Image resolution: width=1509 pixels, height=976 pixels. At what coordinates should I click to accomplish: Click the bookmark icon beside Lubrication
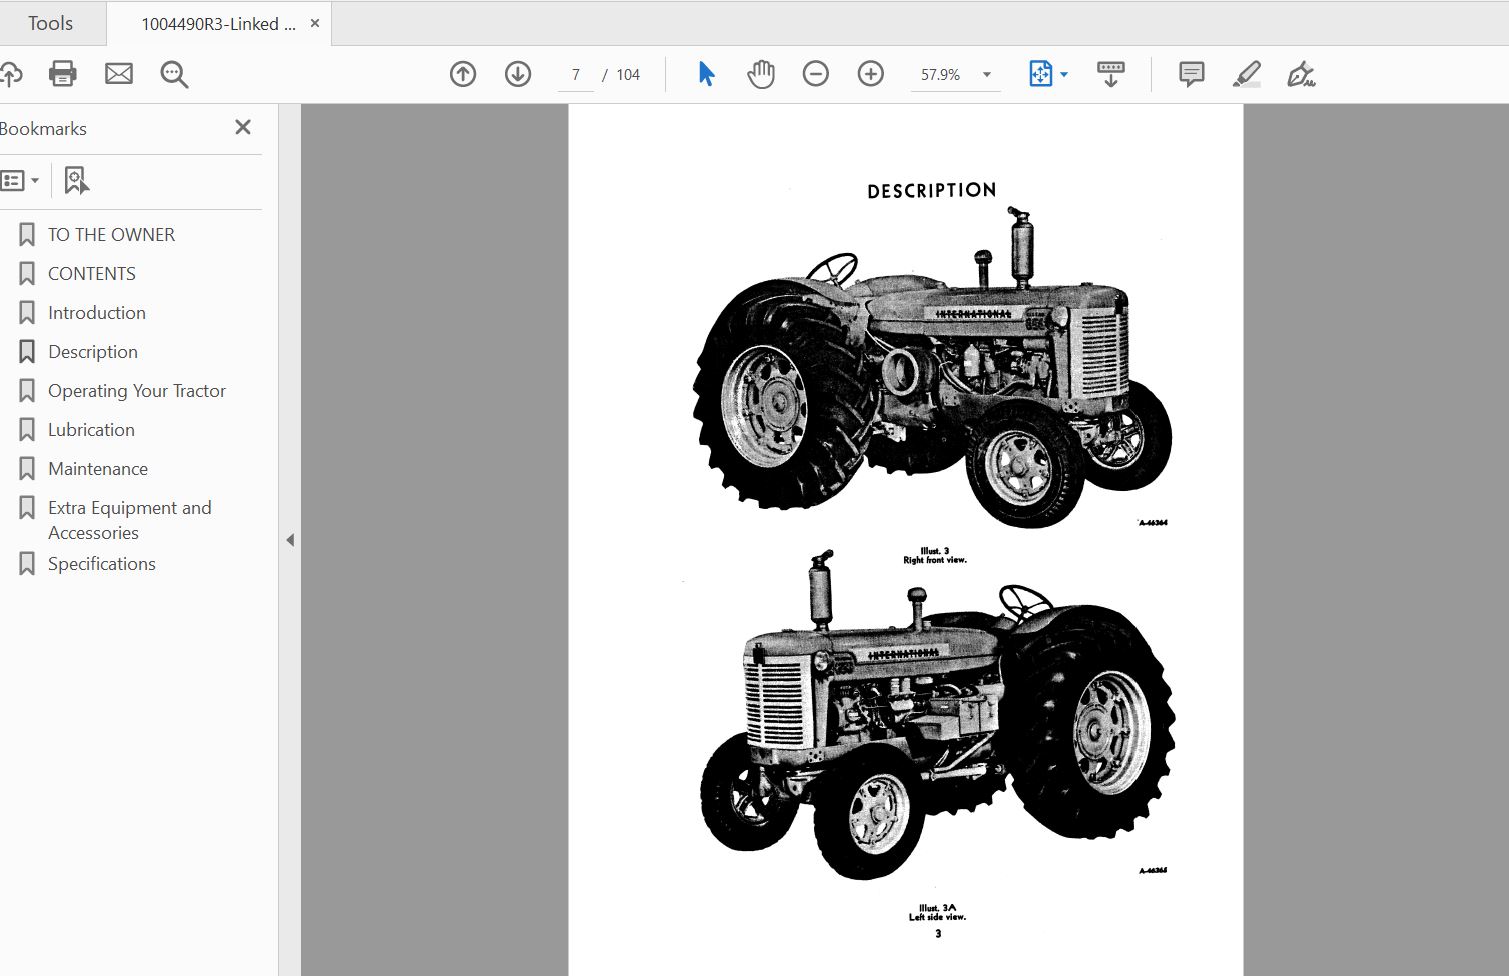(27, 430)
